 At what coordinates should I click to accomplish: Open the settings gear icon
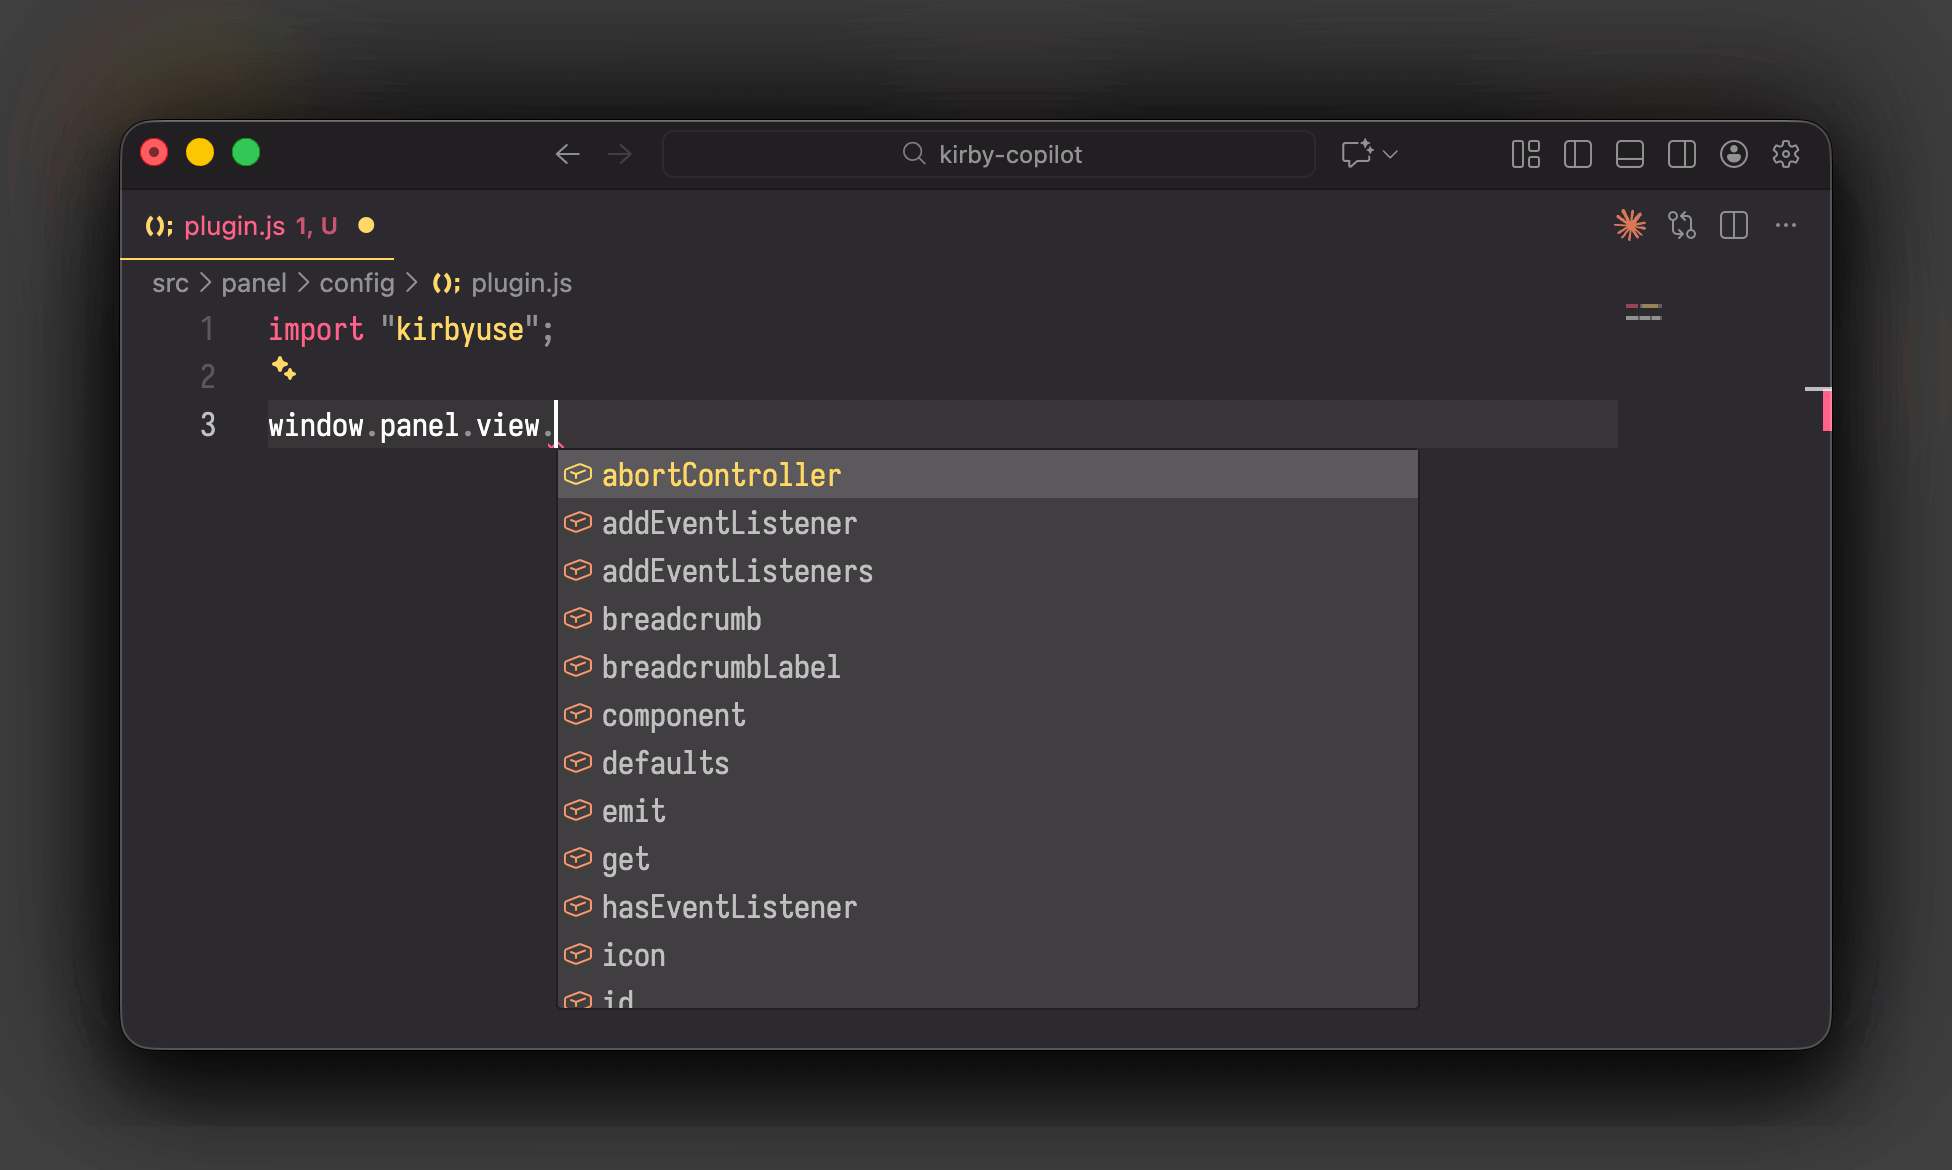tap(1786, 154)
